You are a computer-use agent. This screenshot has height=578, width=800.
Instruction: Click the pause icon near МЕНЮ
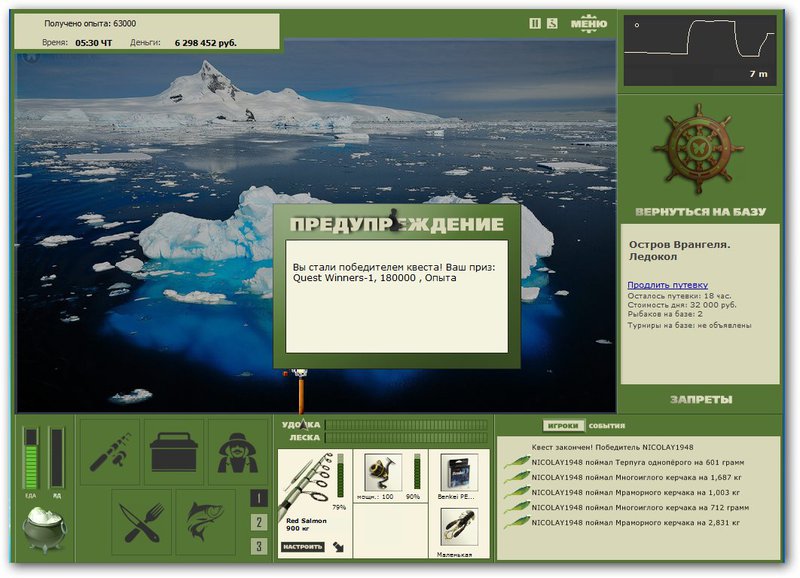[x=535, y=23]
